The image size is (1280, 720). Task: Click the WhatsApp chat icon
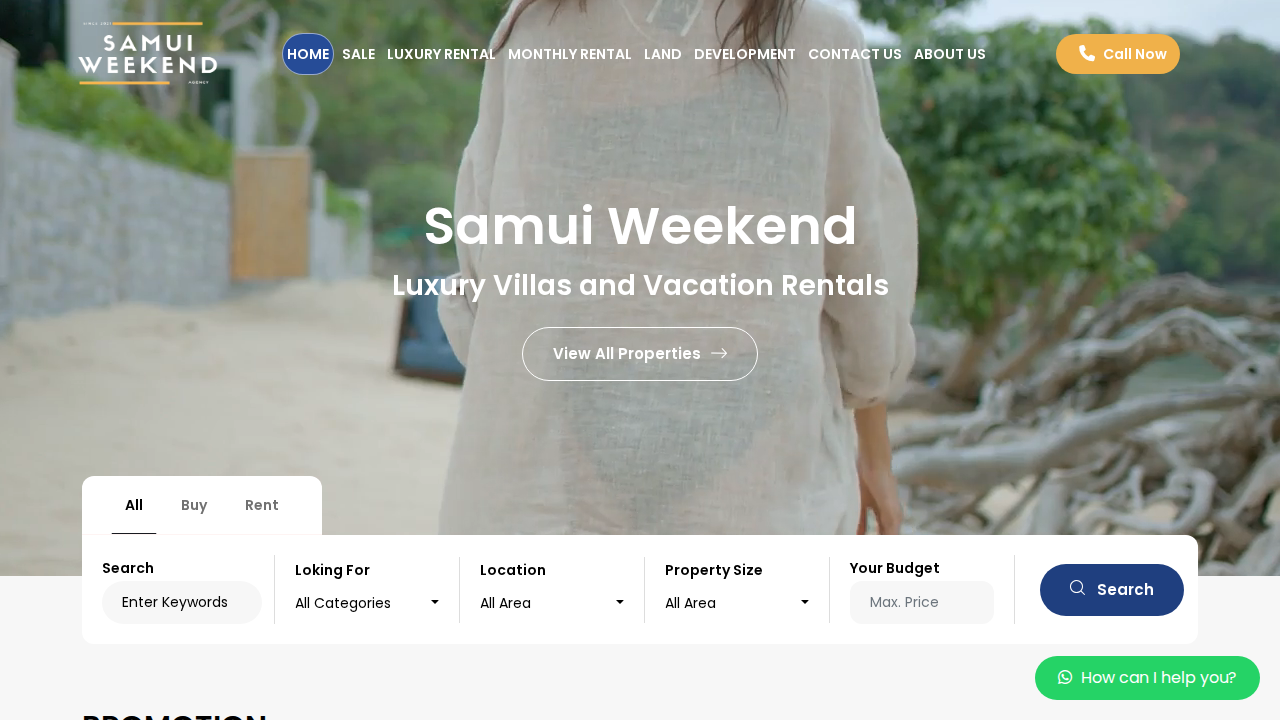pyautogui.click(x=1065, y=677)
